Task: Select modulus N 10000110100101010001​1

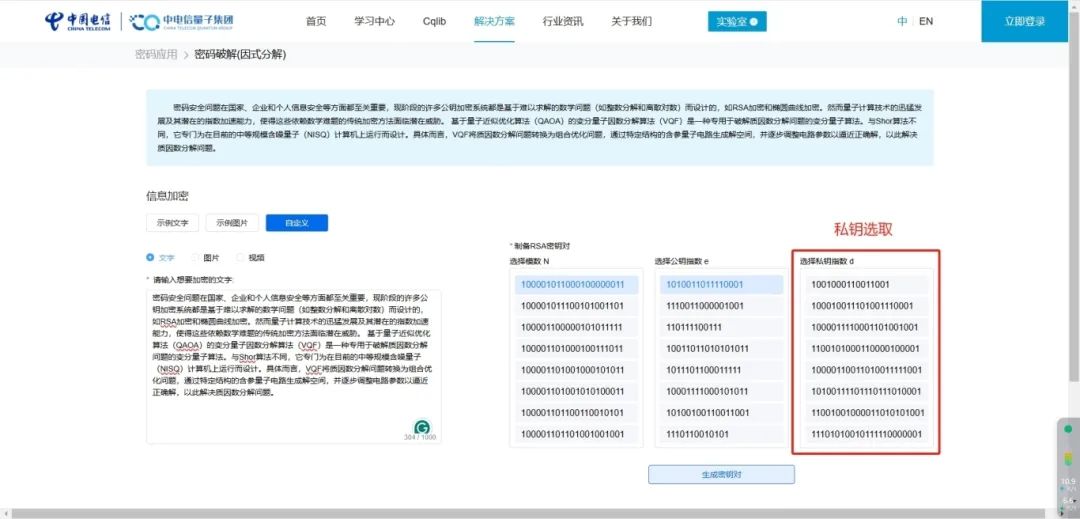Action: [577, 392]
